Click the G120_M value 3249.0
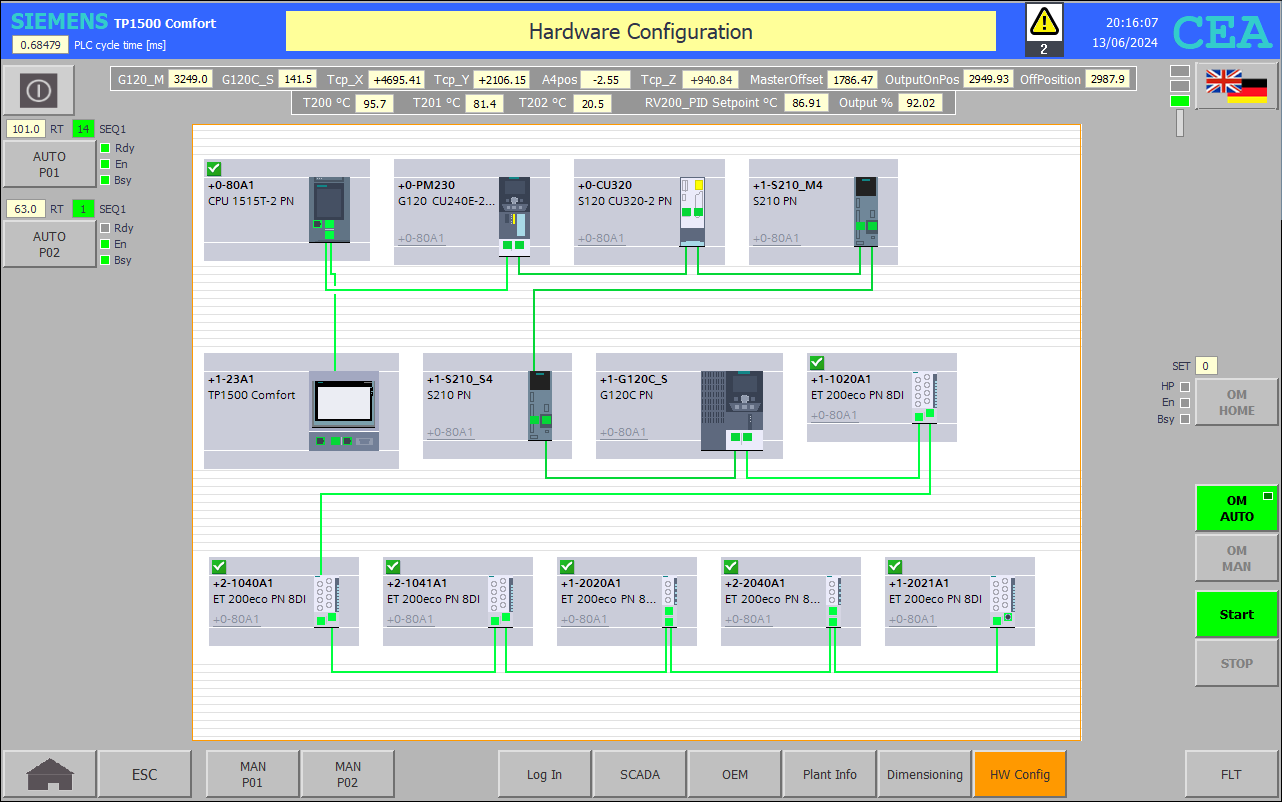1282x802 pixels. click(190, 79)
